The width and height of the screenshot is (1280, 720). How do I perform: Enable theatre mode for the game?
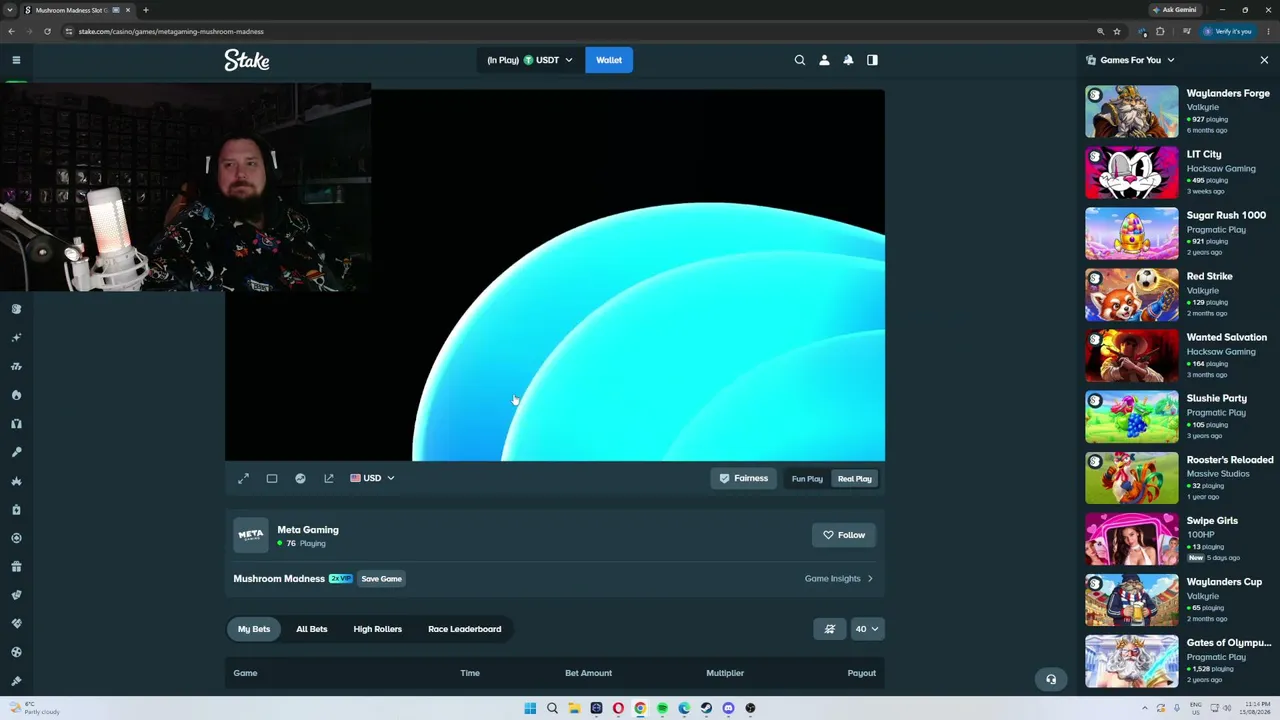(272, 479)
